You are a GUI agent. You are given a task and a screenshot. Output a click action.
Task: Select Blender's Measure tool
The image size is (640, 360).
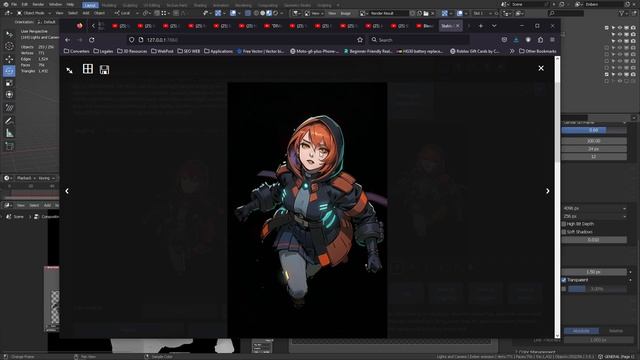click(x=9, y=133)
